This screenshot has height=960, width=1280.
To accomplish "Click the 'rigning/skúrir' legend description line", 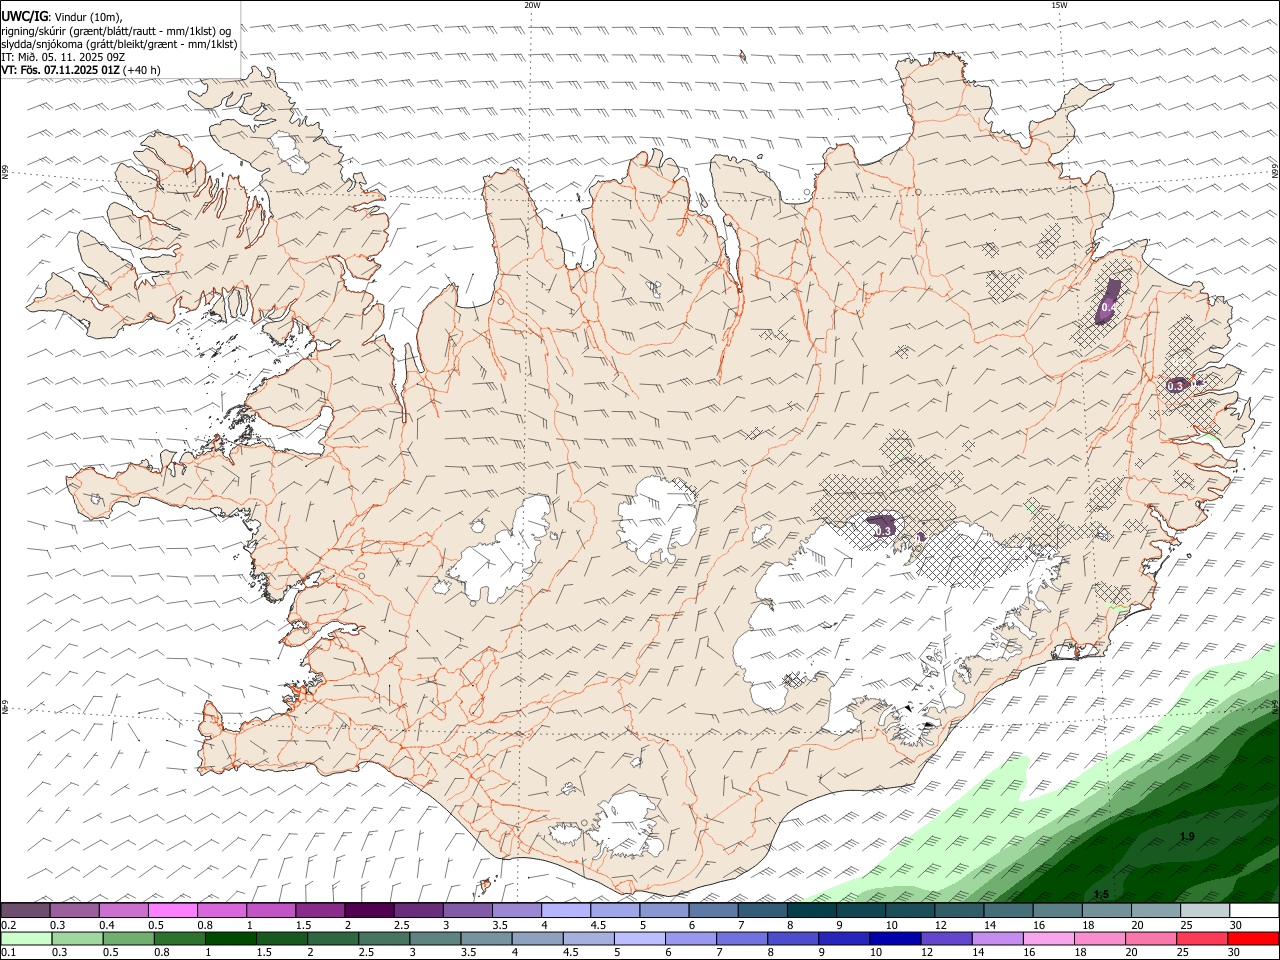I will 116,31.
